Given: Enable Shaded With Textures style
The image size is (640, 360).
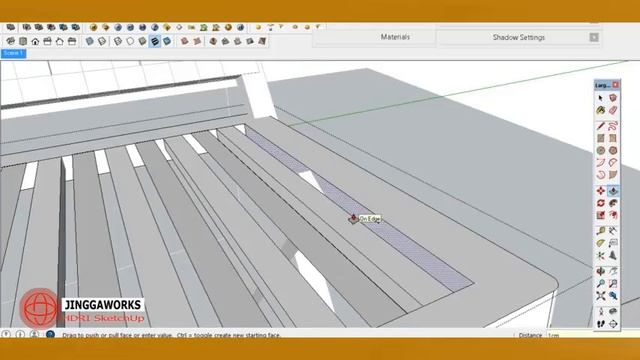Looking at the screenshot, I should [x=155, y=41].
